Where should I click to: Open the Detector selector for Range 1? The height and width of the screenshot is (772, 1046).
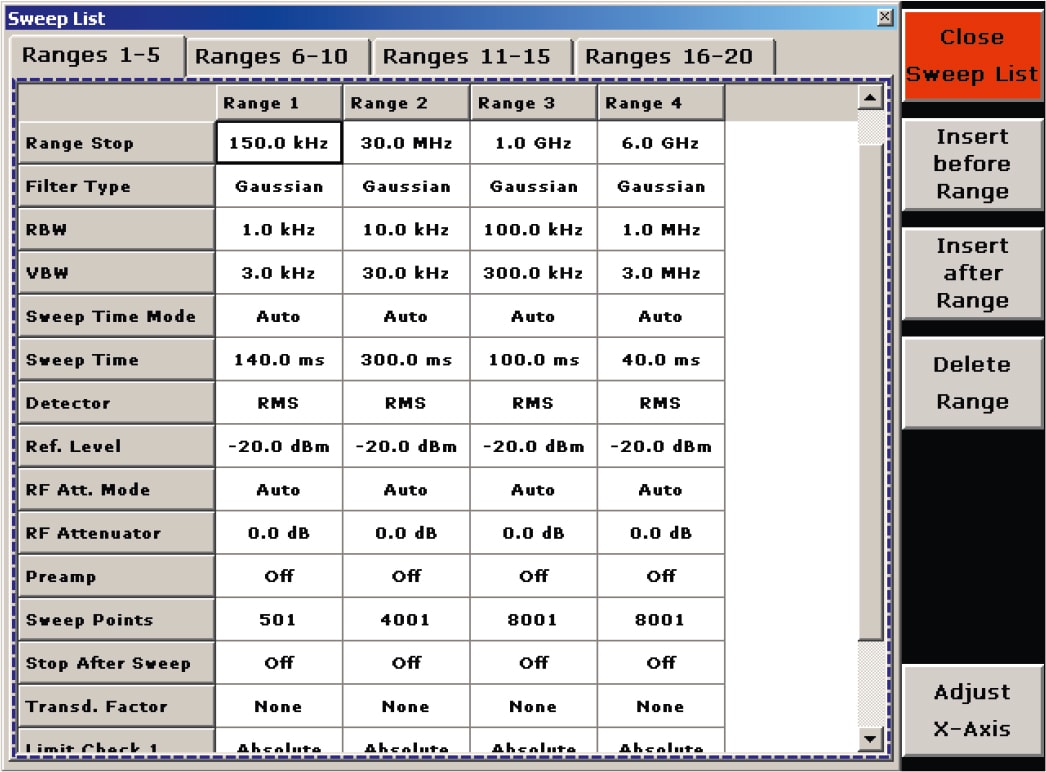pyautogui.click(x=278, y=402)
